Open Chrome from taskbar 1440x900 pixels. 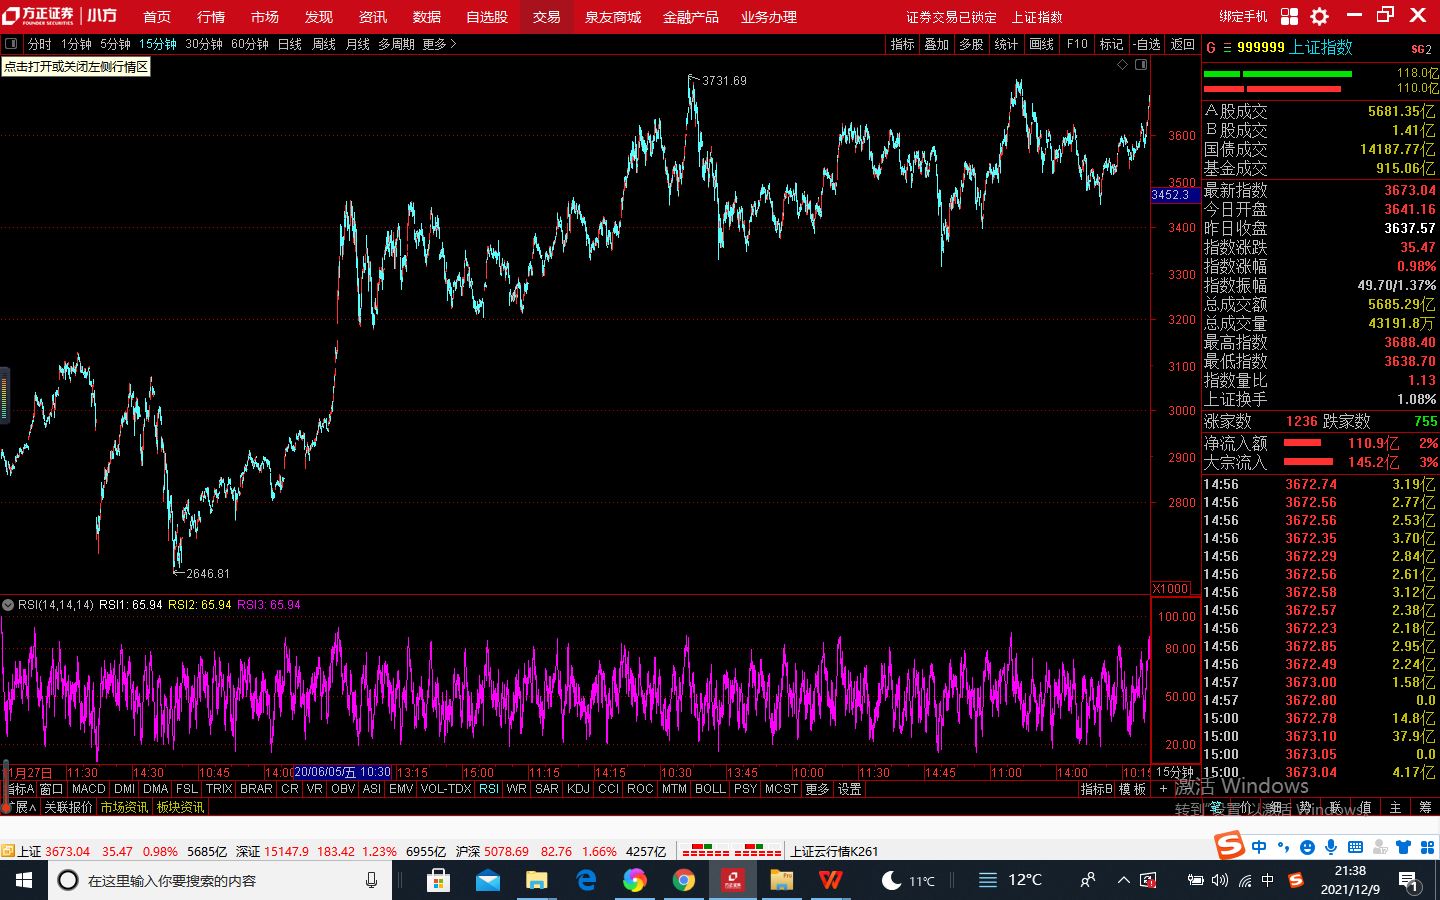684,880
